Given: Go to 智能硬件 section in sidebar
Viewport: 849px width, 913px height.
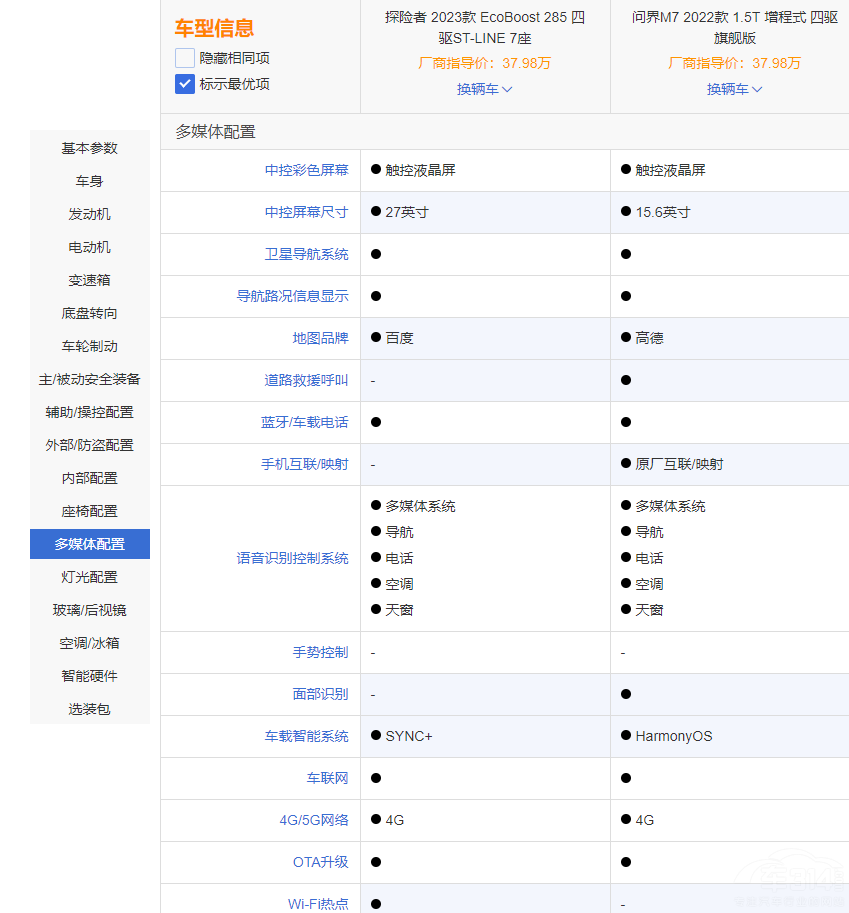Looking at the screenshot, I should tap(90, 676).
